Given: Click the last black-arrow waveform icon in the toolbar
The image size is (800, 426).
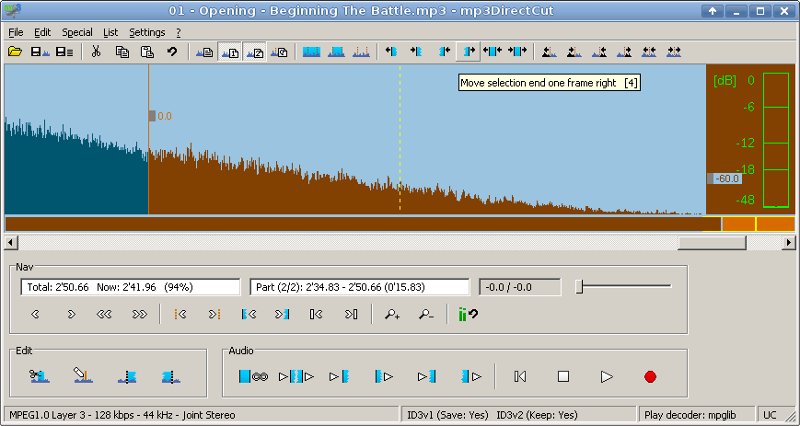Looking at the screenshot, I should coord(673,52).
